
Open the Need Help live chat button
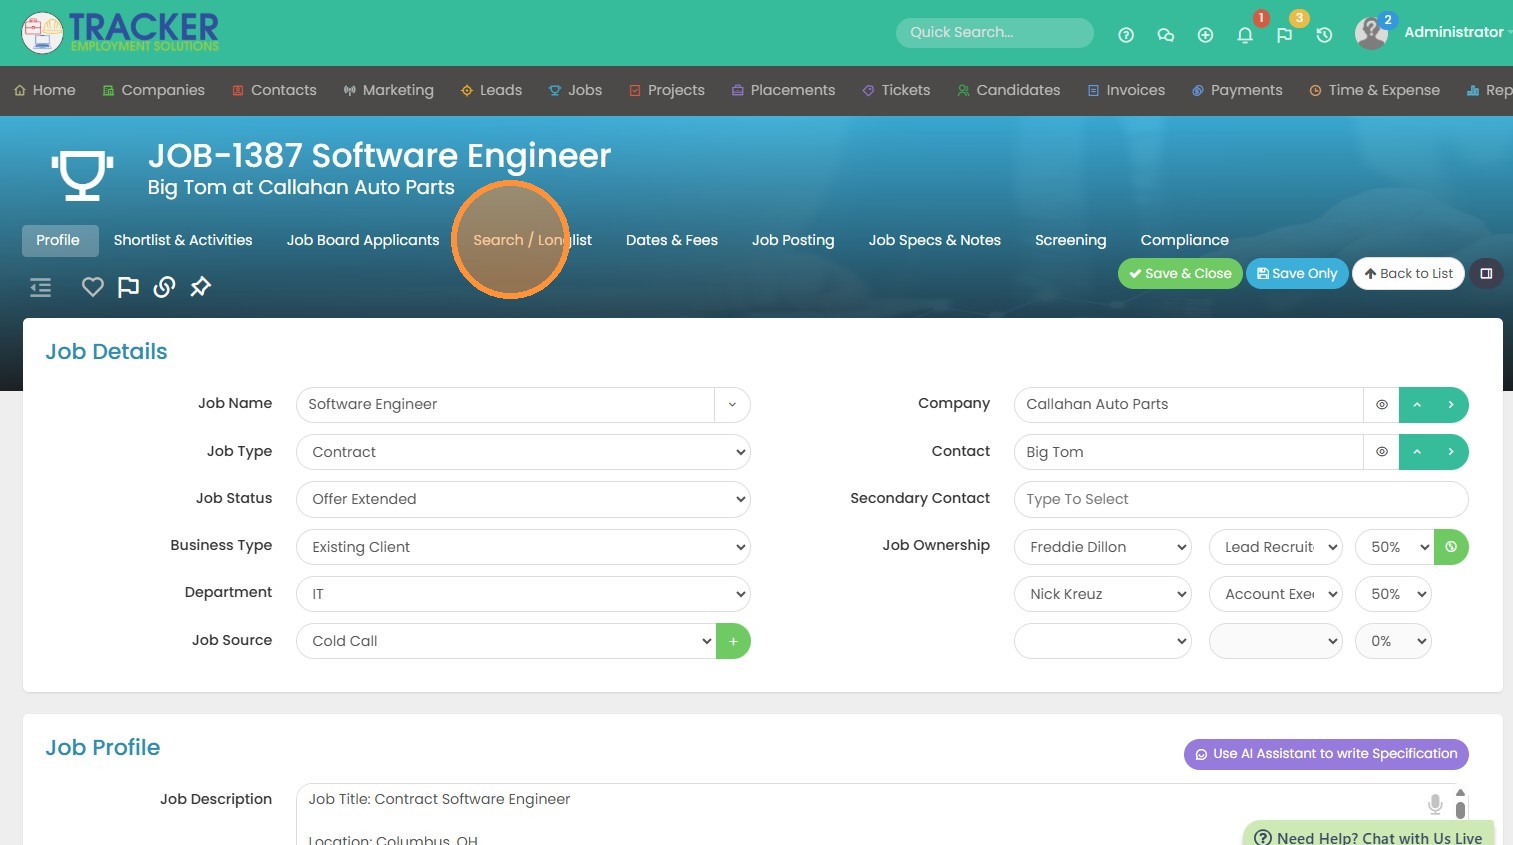1368,836
